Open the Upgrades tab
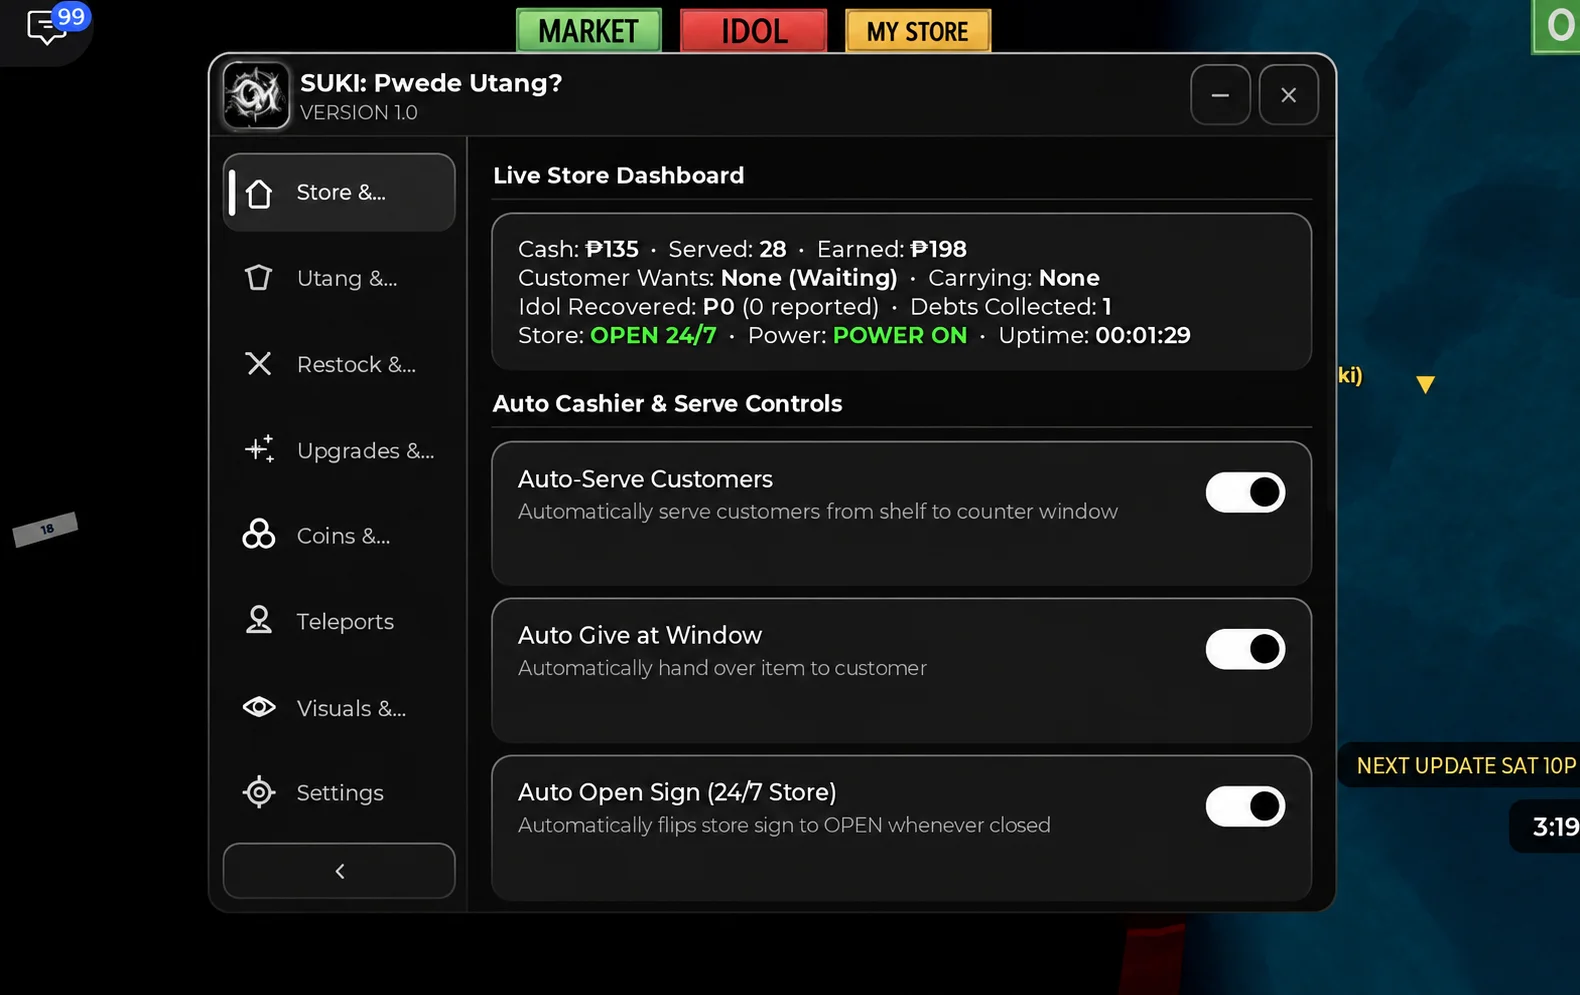1580x995 pixels. (365, 451)
